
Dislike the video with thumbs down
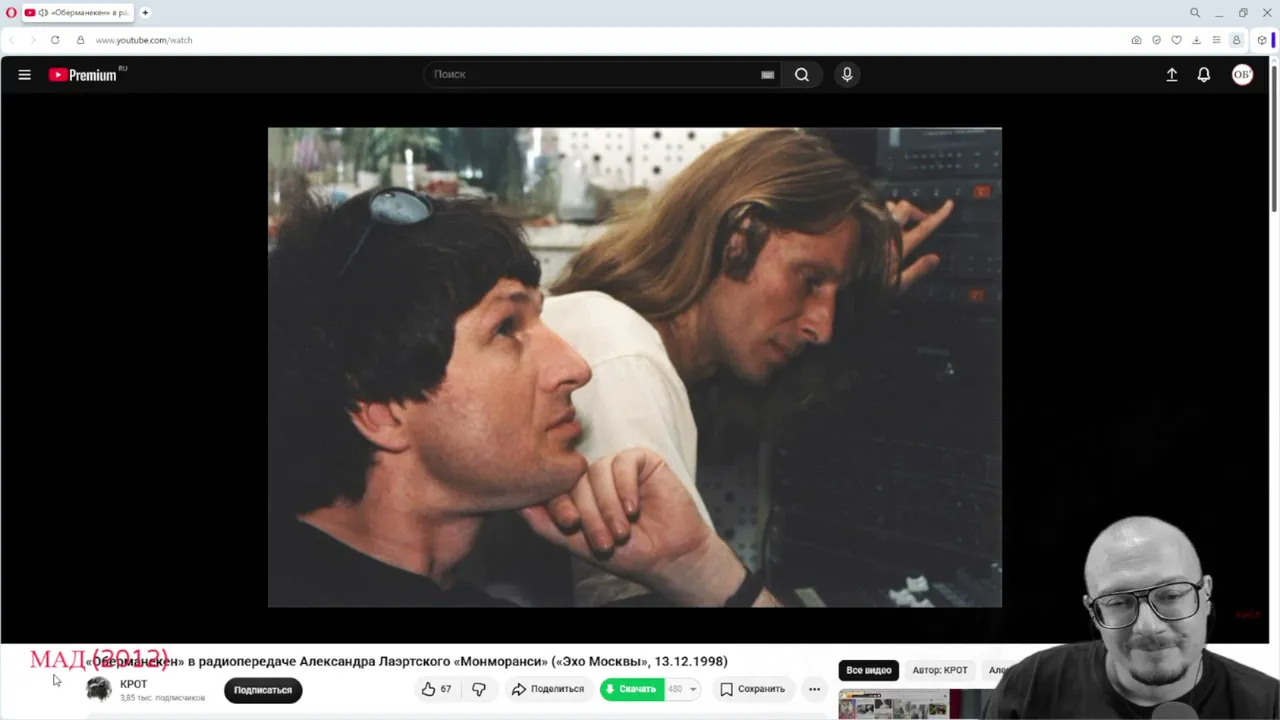479,689
